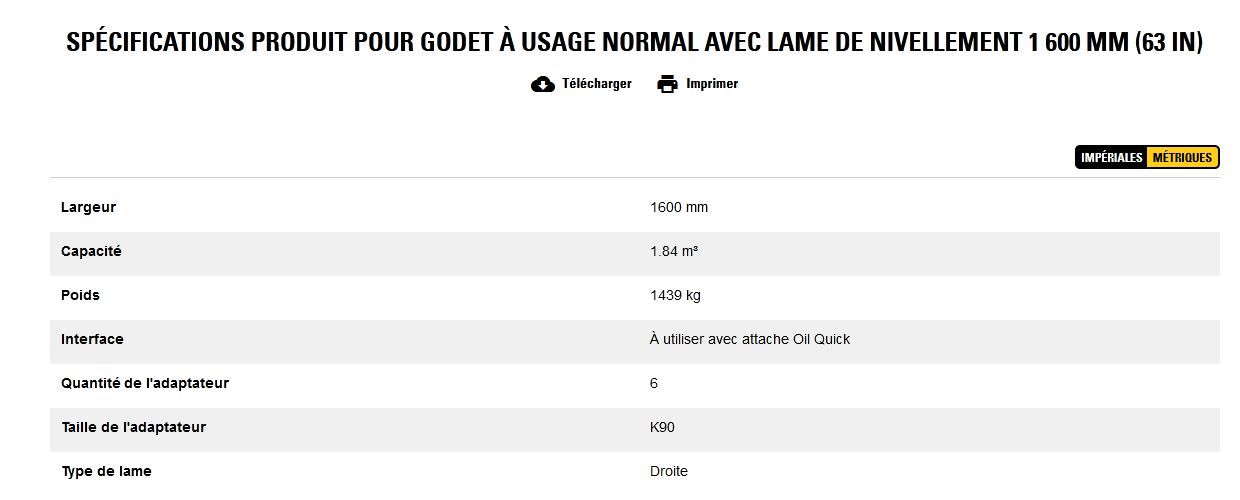Select the Poids row label
This screenshot has width=1240, height=500.
click(81, 296)
